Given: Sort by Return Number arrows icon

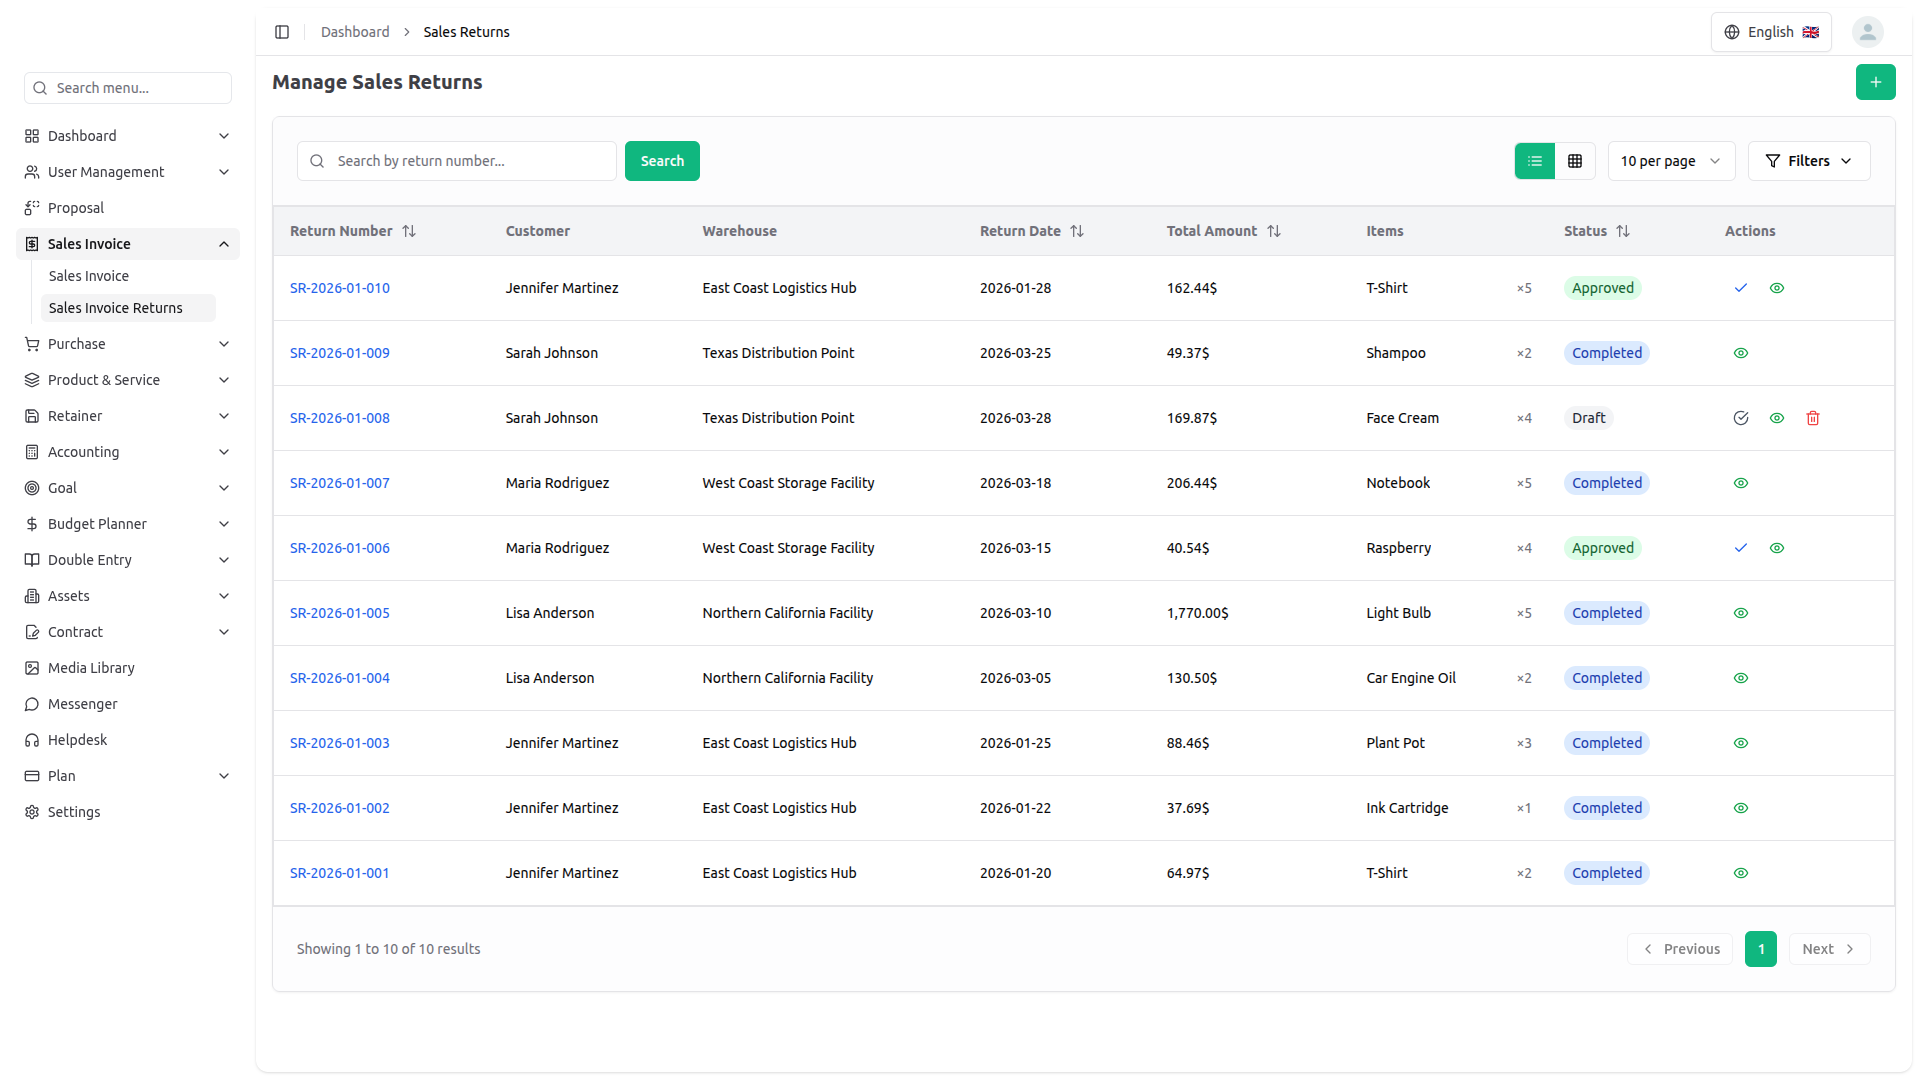Looking at the screenshot, I should pyautogui.click(x=409, y=231).
